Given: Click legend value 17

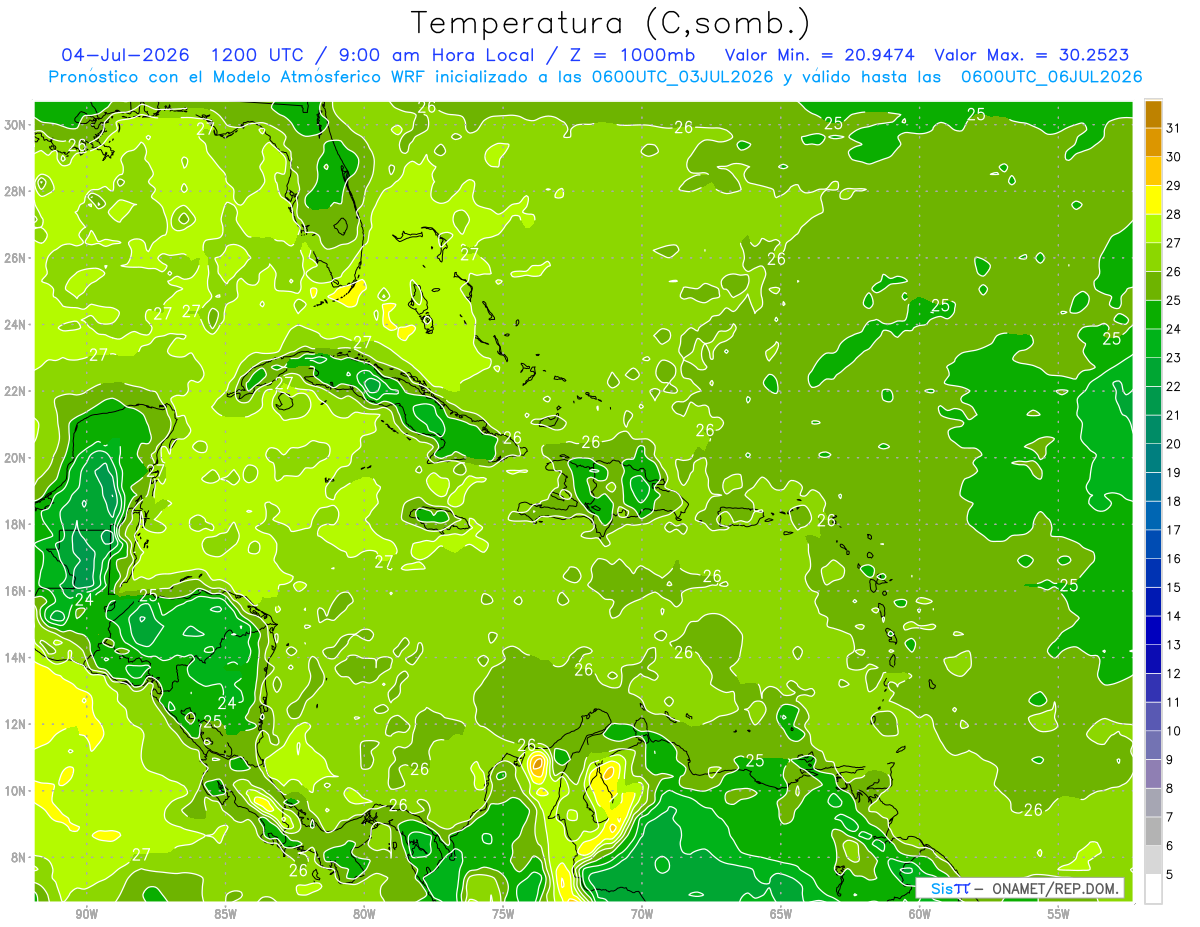Looking at the screenshot, I should (1174, 530).
